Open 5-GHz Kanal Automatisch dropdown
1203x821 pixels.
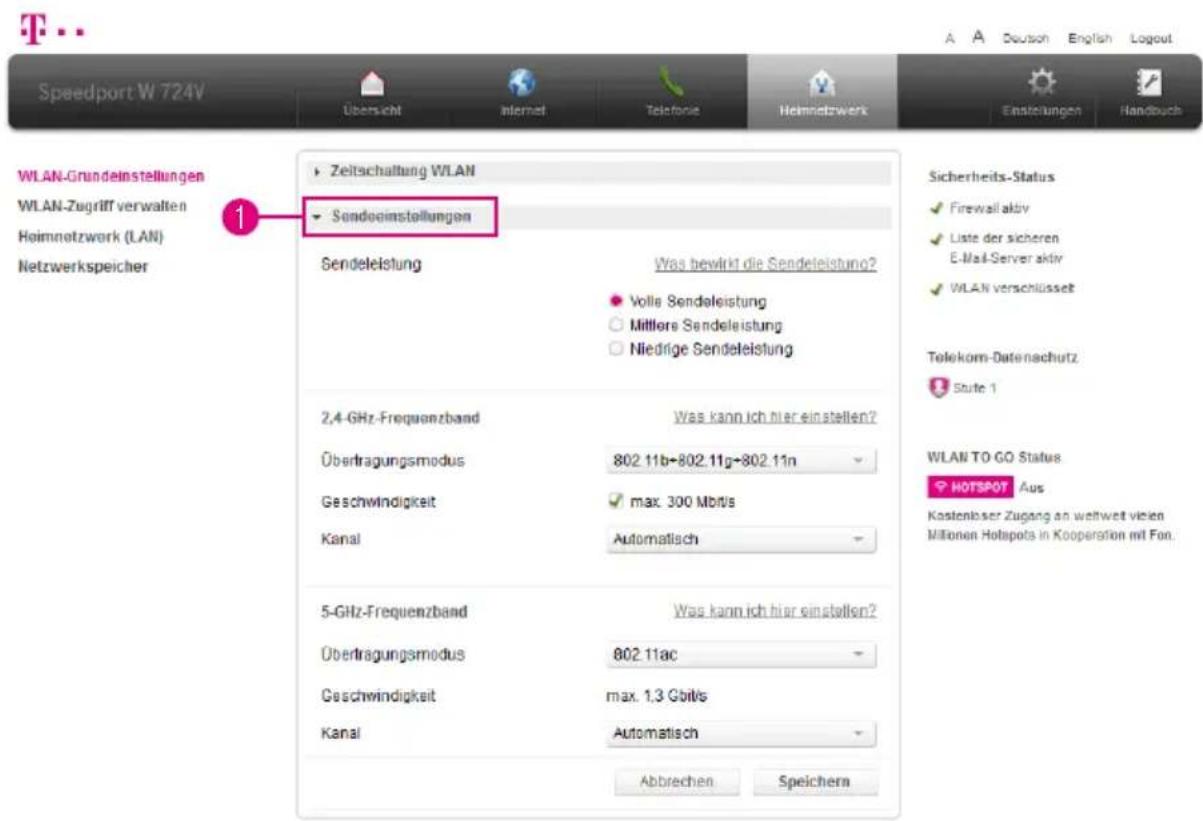(741, 733)
